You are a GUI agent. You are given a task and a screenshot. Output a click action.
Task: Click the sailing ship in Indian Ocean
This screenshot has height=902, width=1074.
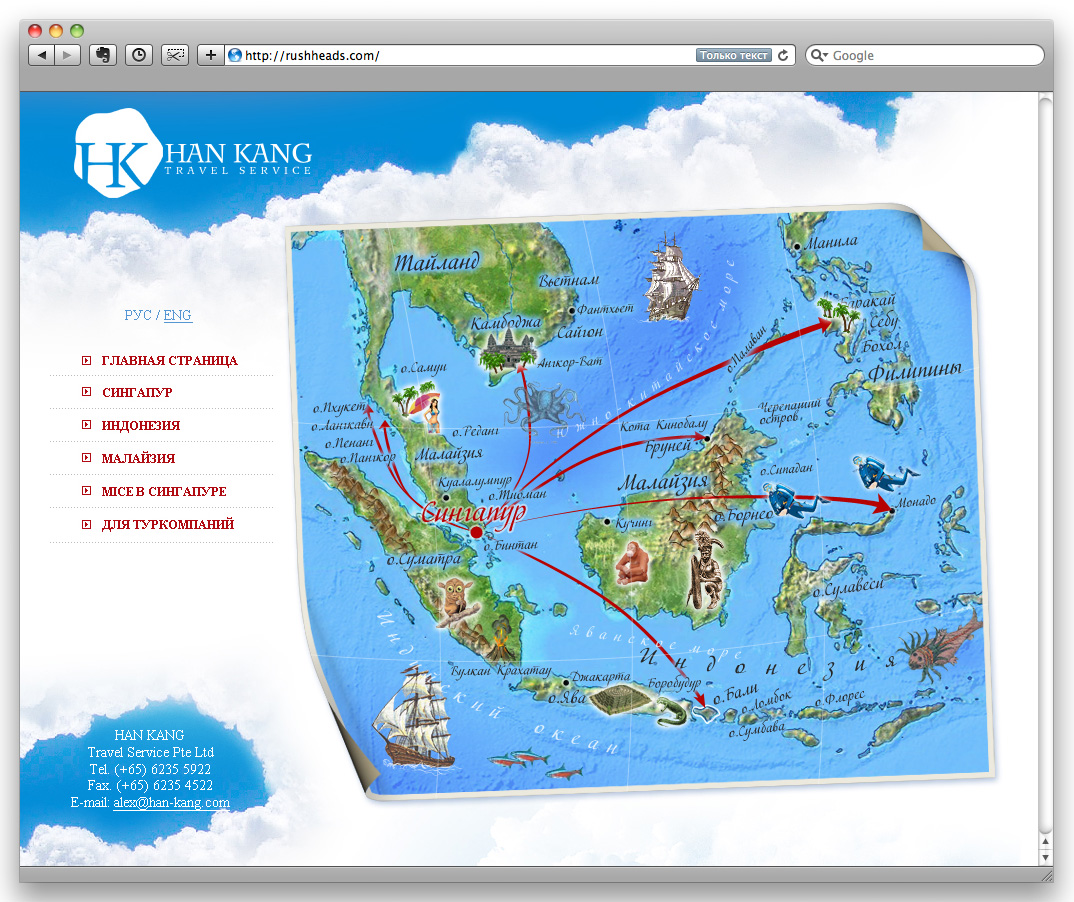coord(415,716)
